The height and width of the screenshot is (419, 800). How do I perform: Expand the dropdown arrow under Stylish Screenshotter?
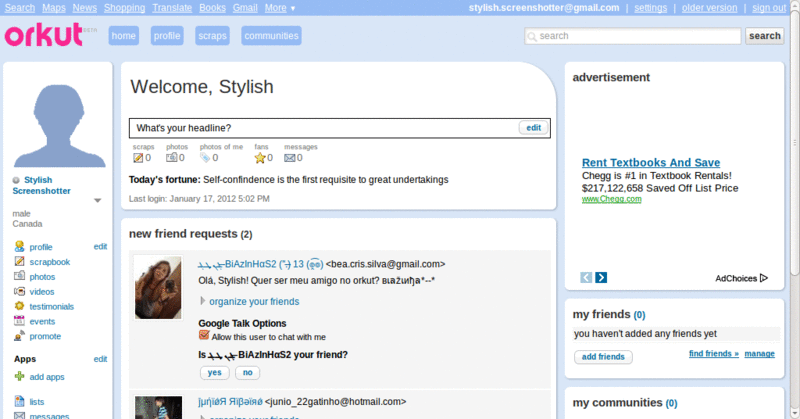[x=97, y=201]
